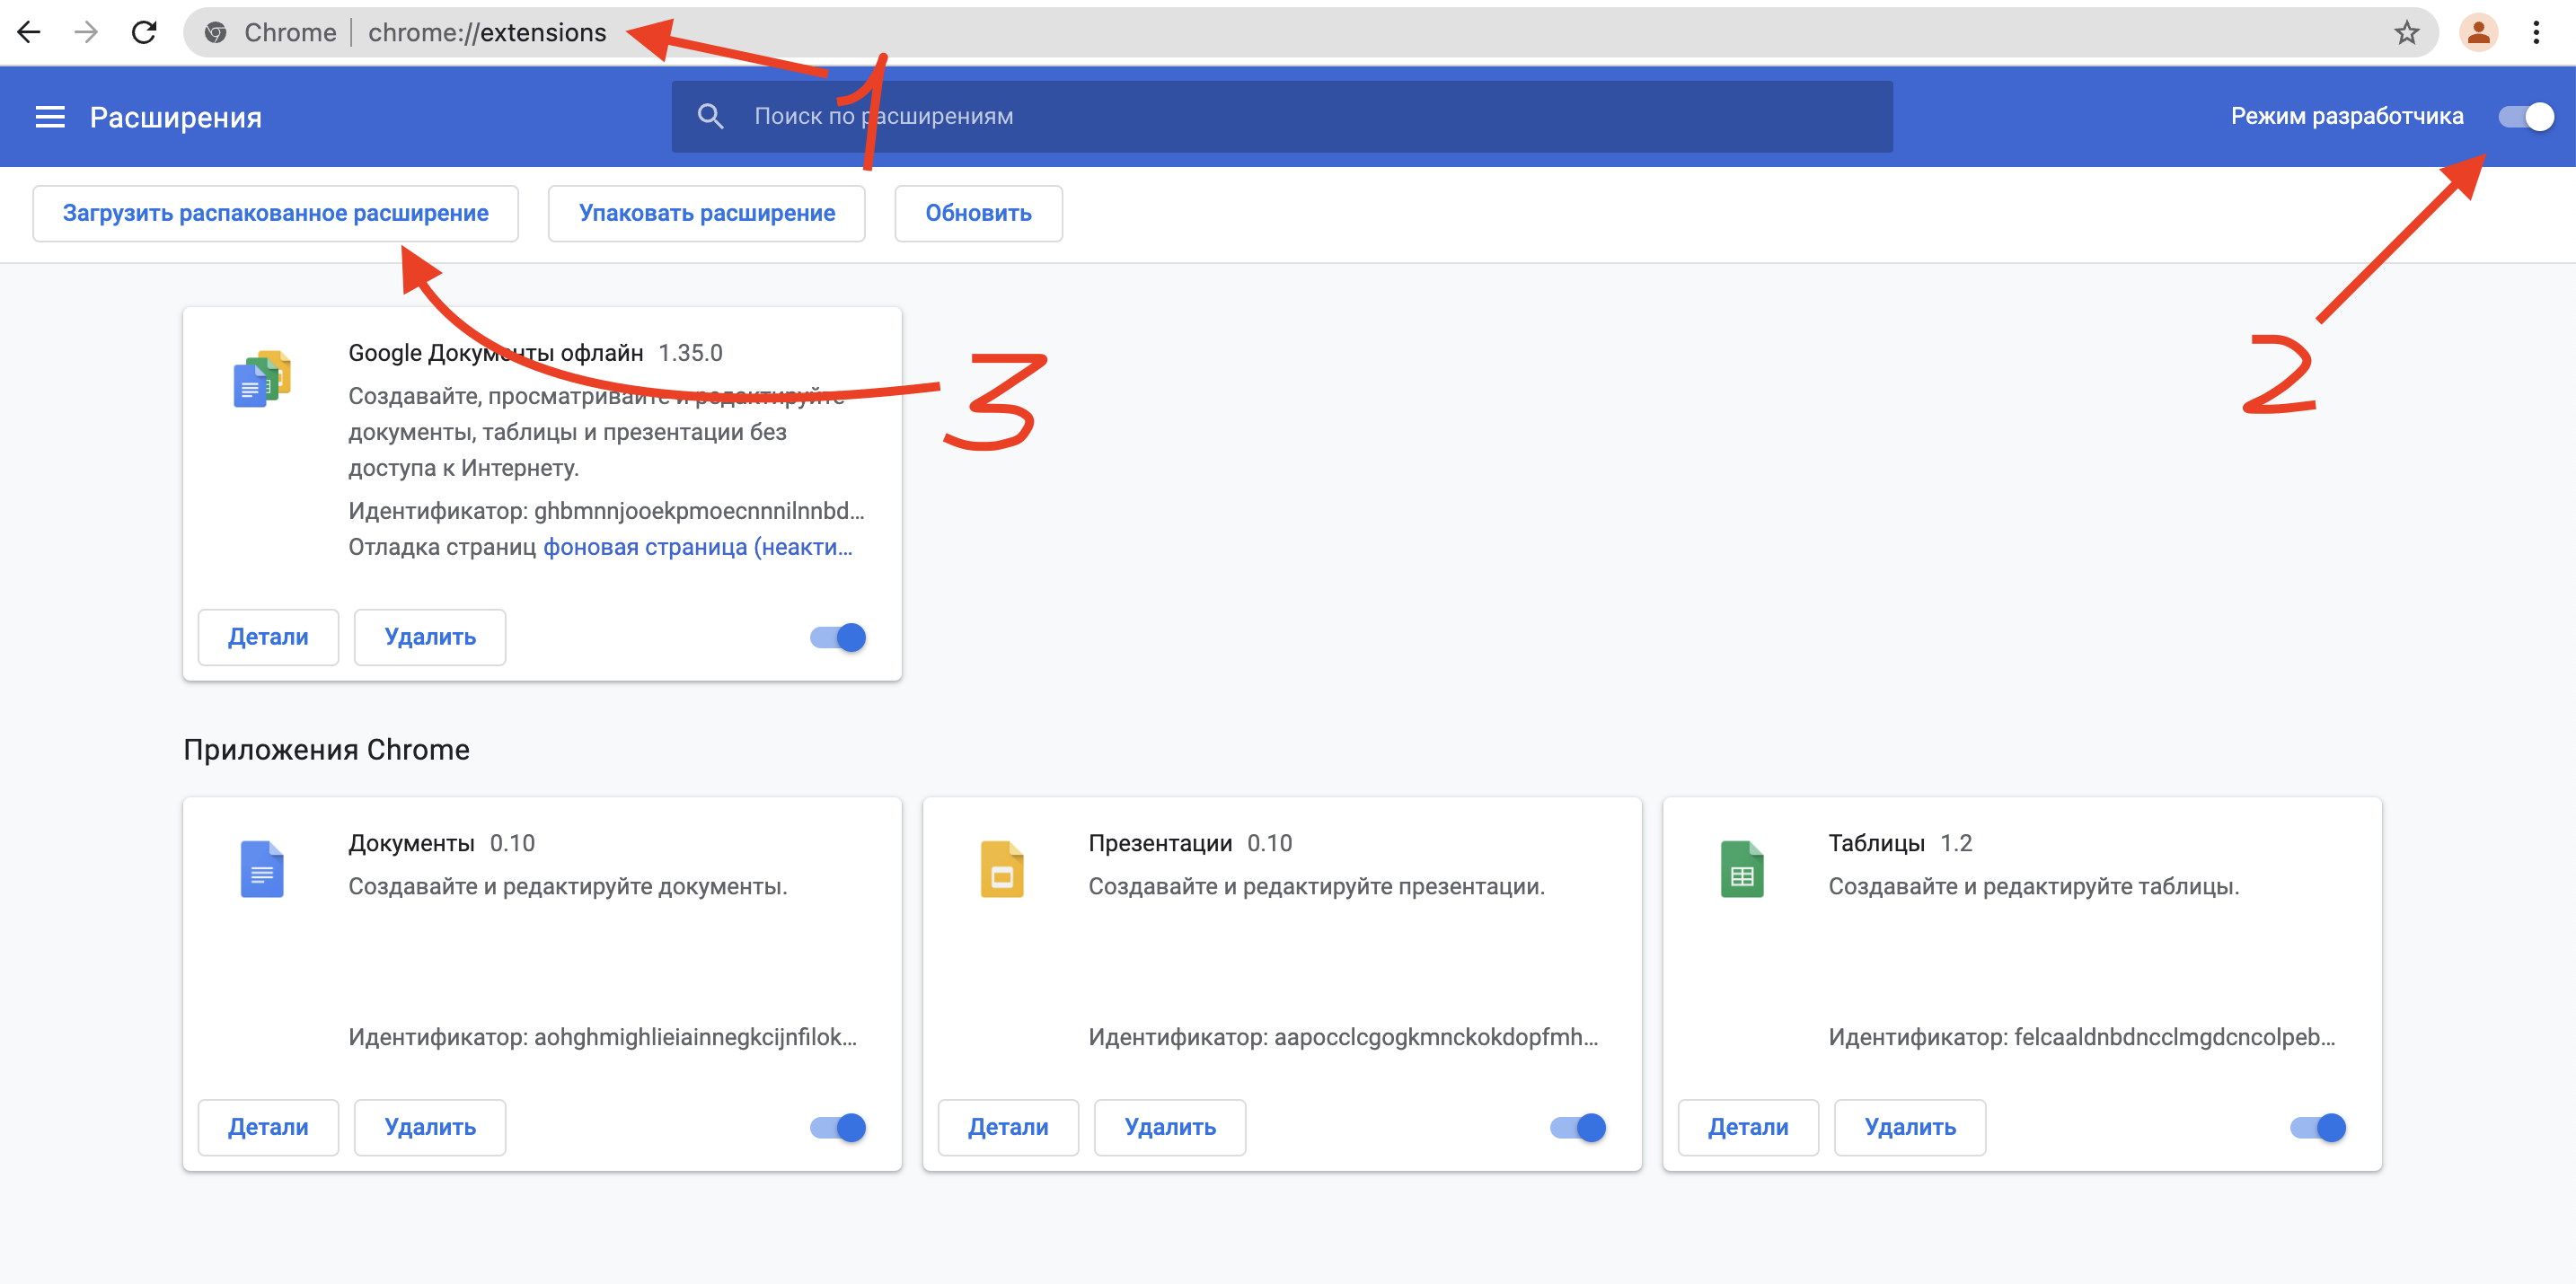Disable the Таблицы app toggle
This screenshot has height=1284, width=2576.
click(x=2318, y=1127)
